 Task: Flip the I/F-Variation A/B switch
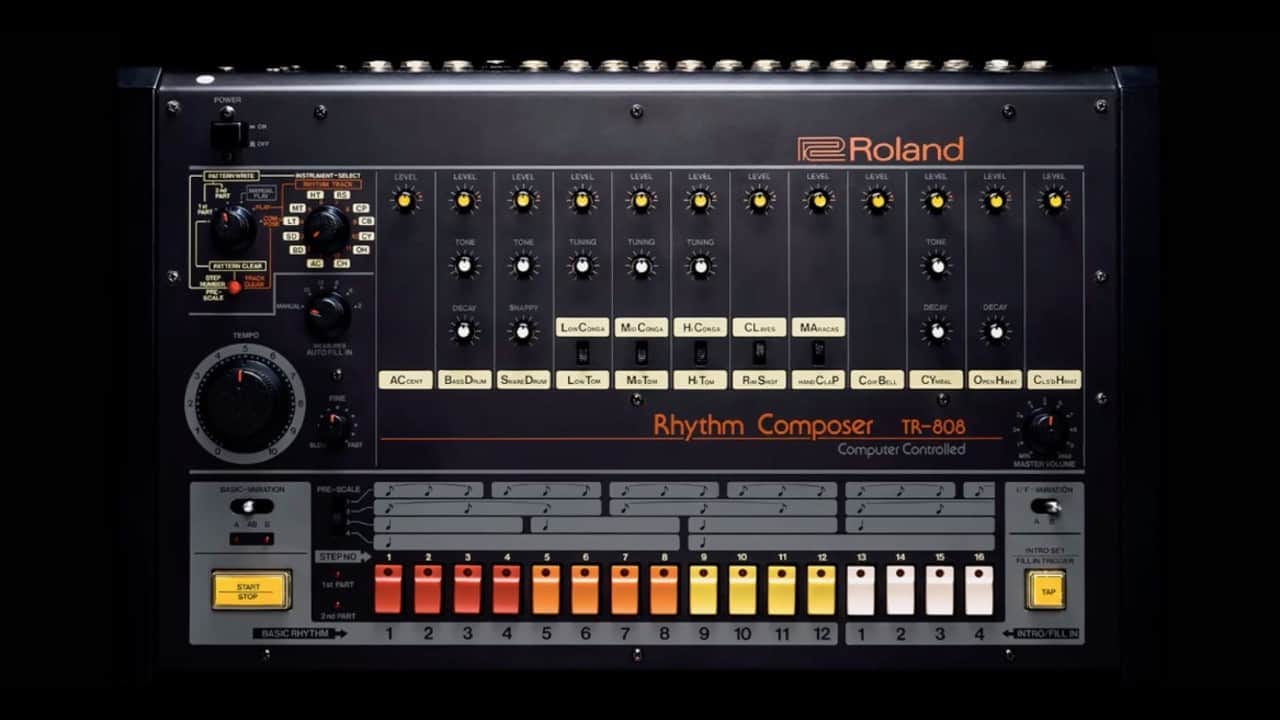tap(1046, 506)
